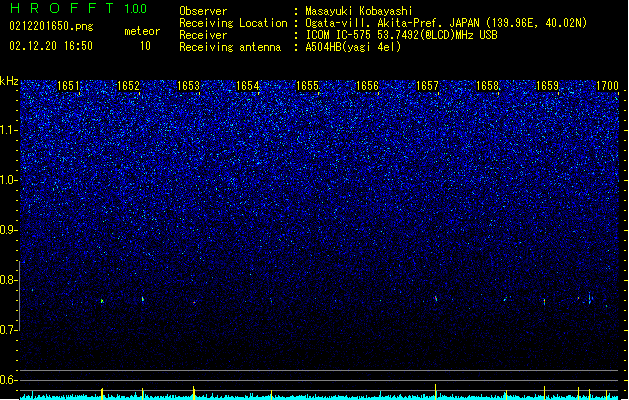Click the date stamp 02.12.20 16:50
629x400 pixels.
click(51, 46)
